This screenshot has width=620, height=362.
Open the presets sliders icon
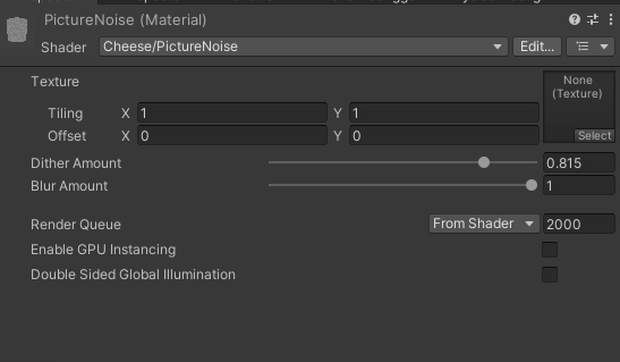point(592,19)
